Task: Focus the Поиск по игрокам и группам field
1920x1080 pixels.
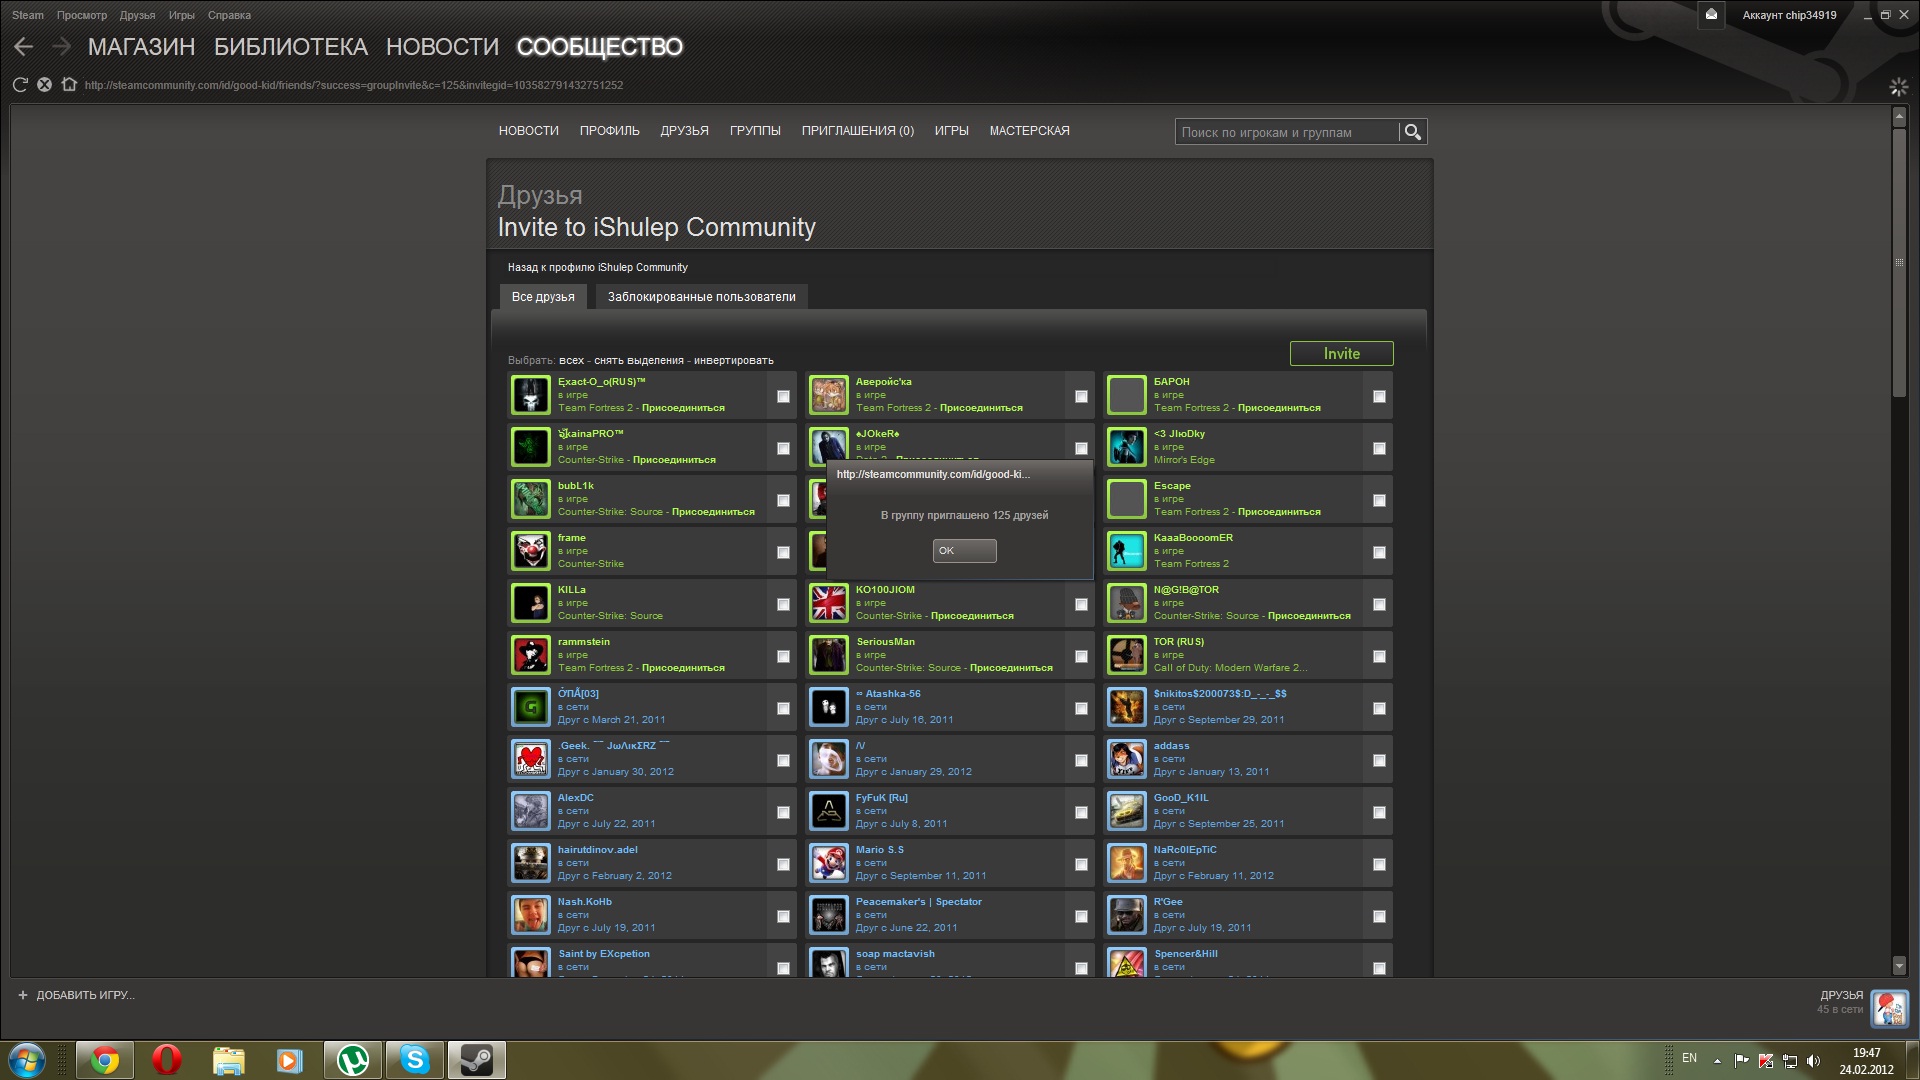Action: (1288, 132)
